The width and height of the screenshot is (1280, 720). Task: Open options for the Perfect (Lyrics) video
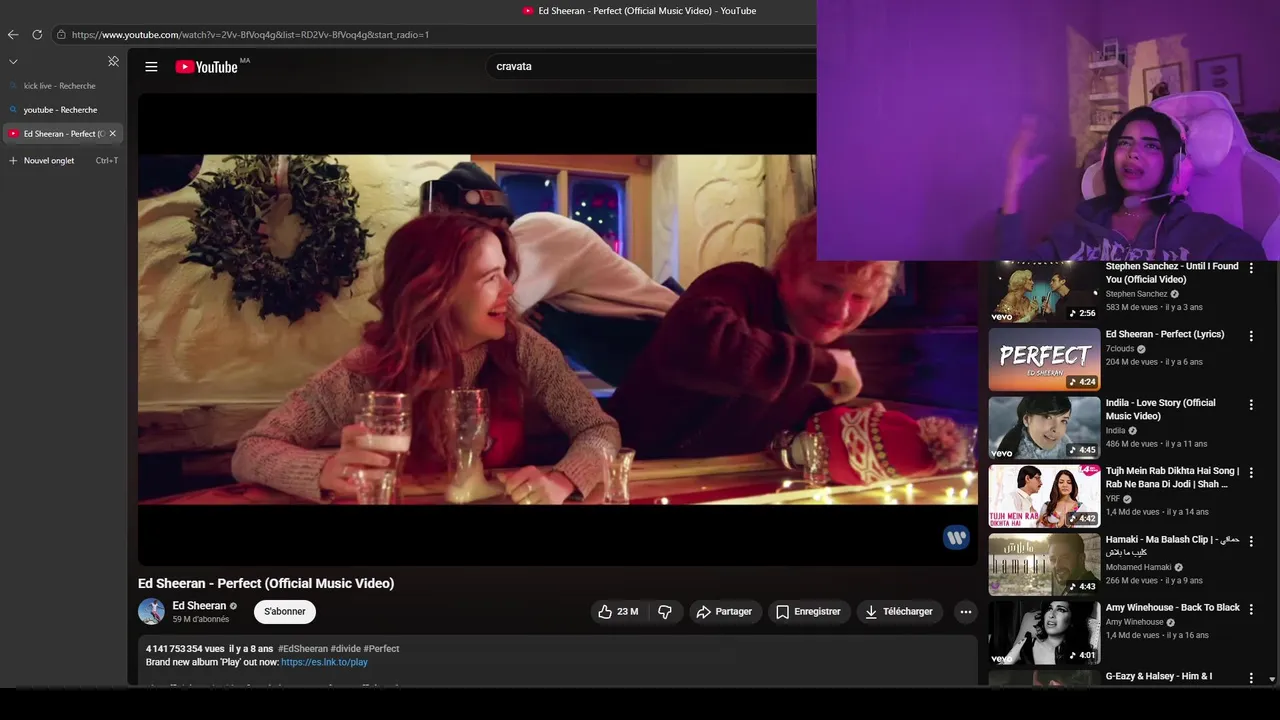pos(1251,336)
